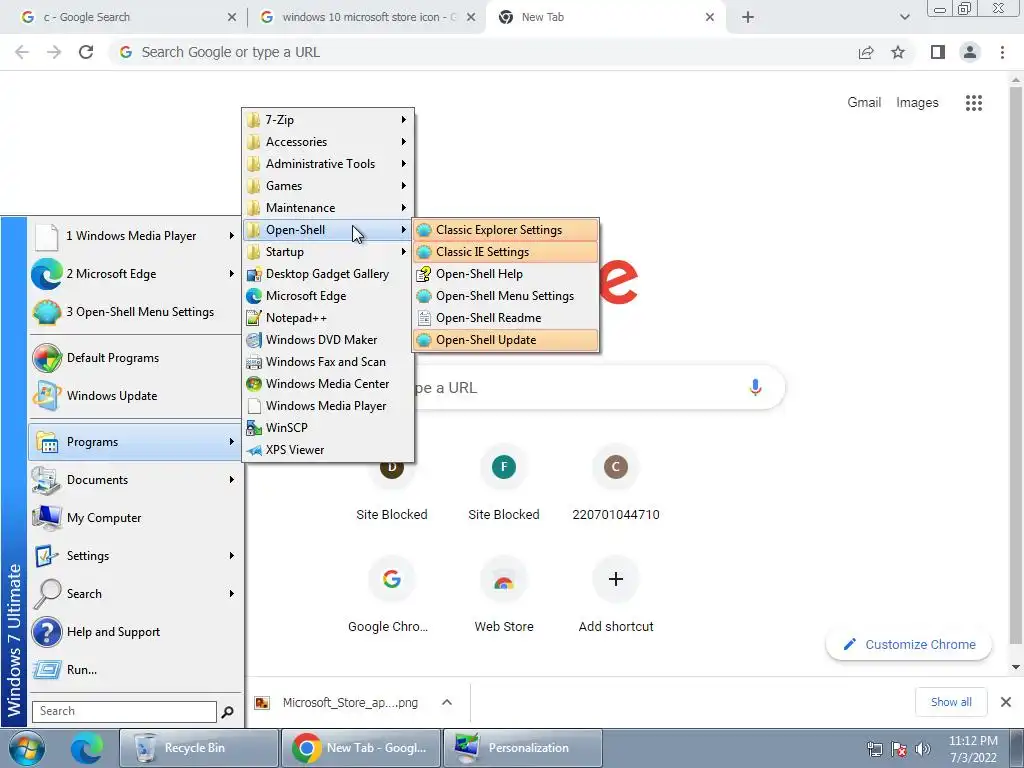
Task: Click Customize Chrome button
Action: pyautogui.click(x=908, y=645)
